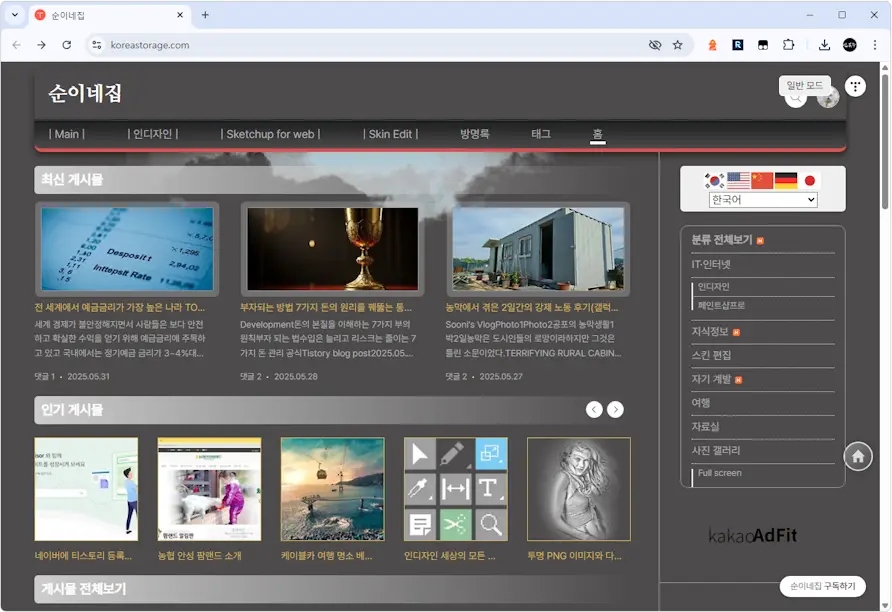Select the Chinese flag language
This screenshot has width=892, height=612.
(x=762, y=181)
